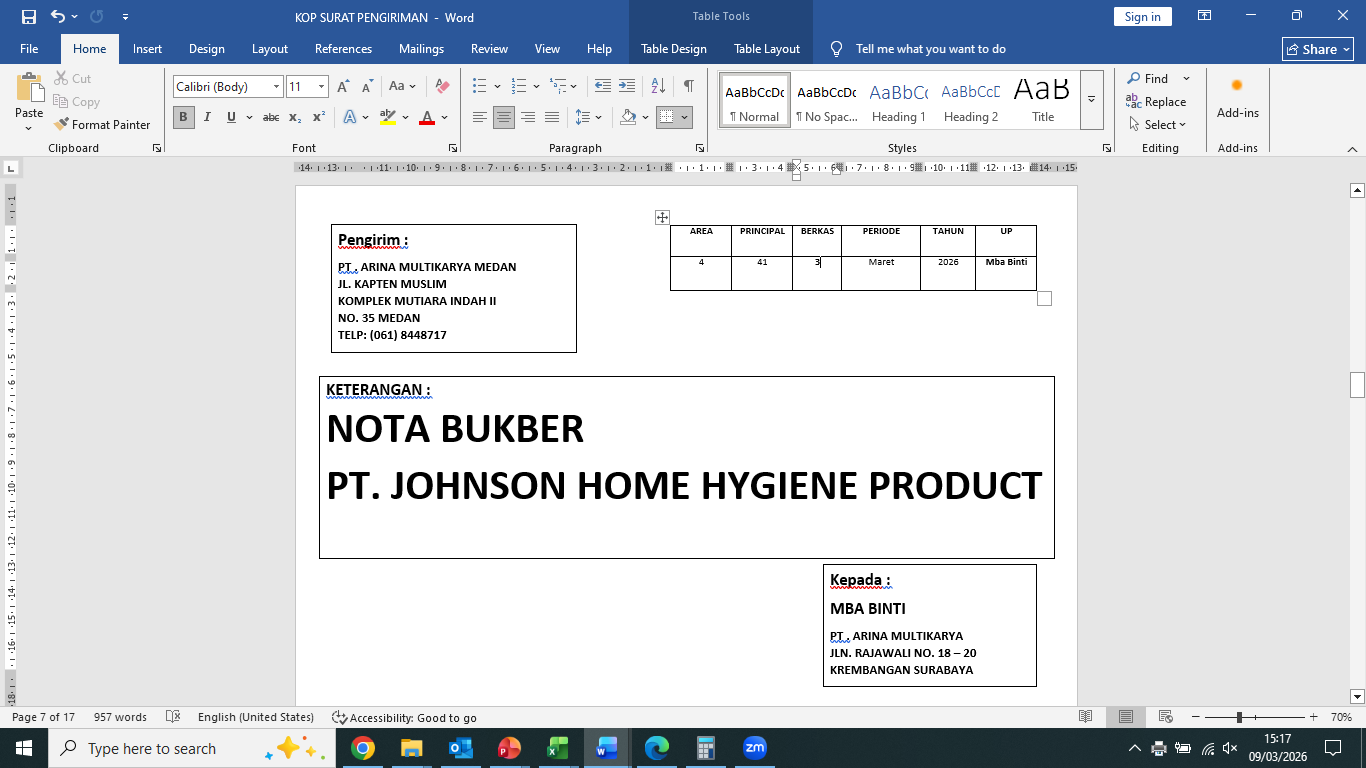Apply the No Spacing style
This screenshot has width=1366, height=768.
826,100
